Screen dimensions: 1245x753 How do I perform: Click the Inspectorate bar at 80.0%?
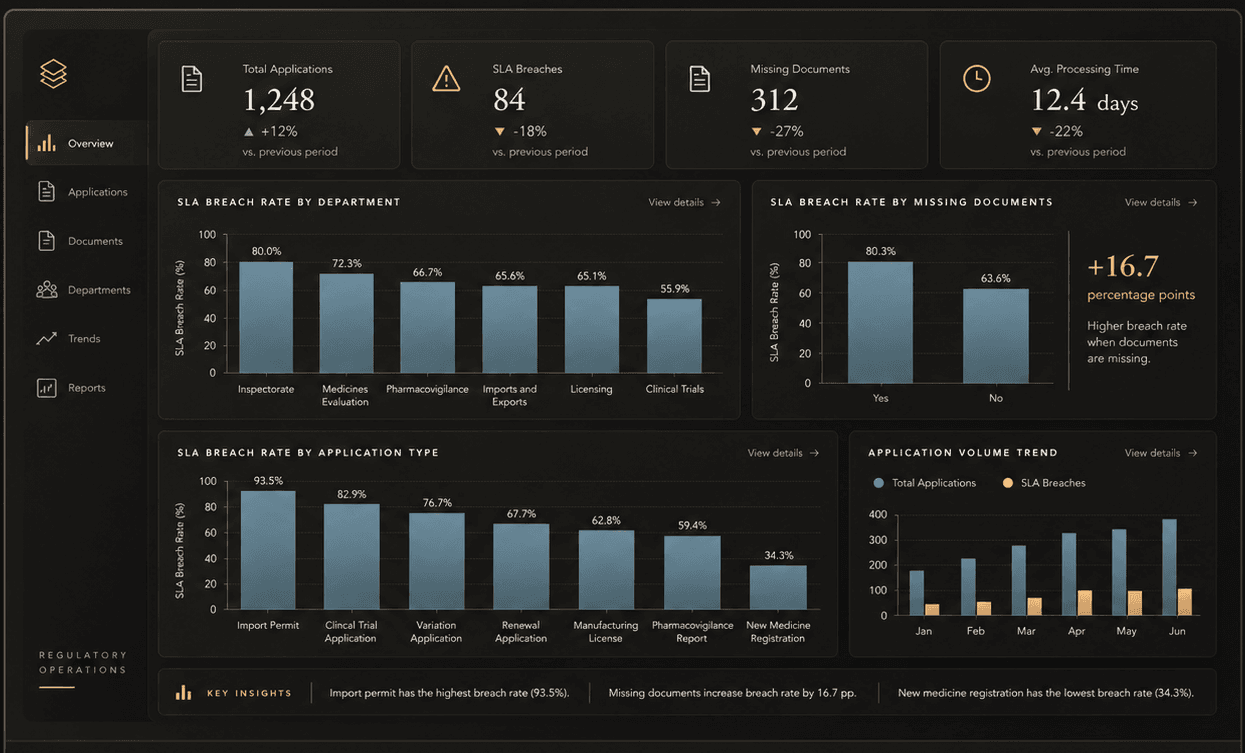(266, 317)
